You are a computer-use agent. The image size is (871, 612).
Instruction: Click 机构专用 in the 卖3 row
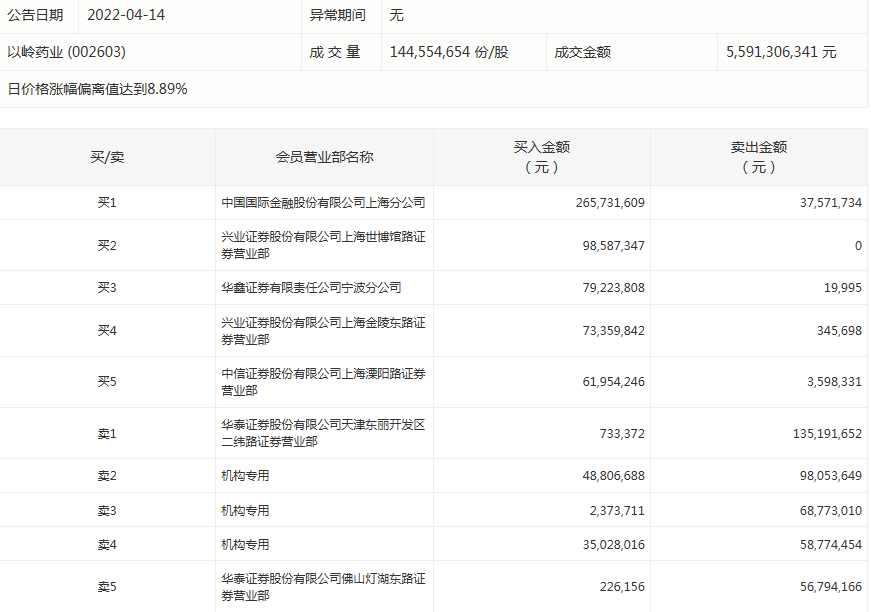click(x=245, y=510)
